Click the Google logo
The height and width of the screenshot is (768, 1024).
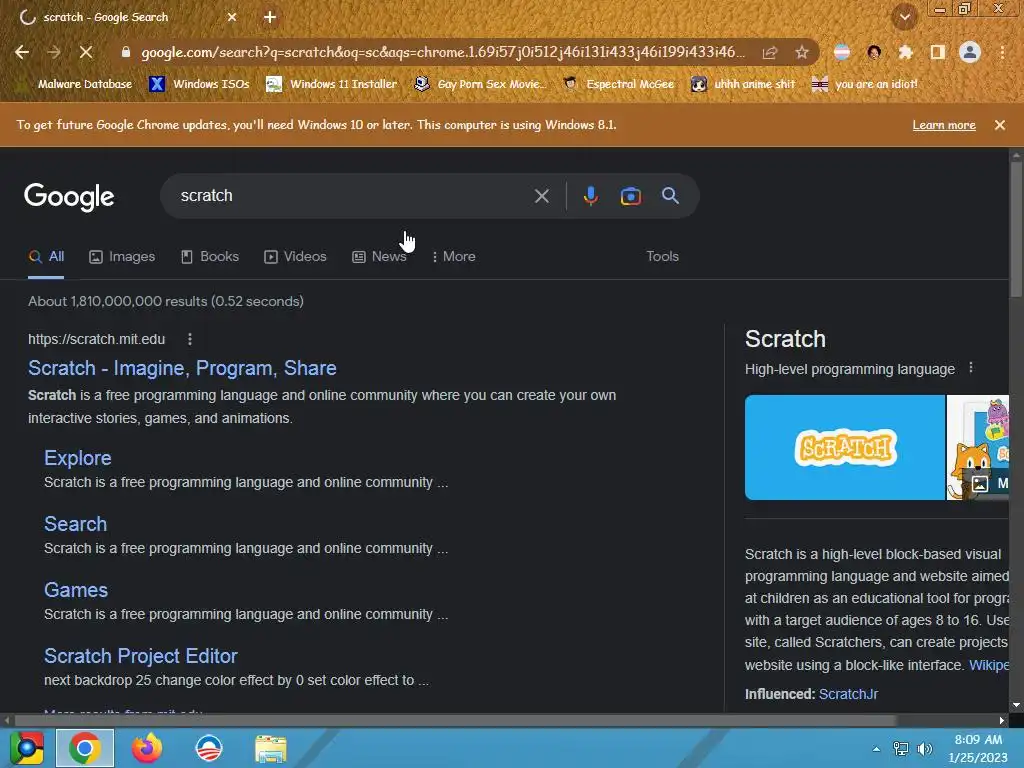click(x=69, y=196)
